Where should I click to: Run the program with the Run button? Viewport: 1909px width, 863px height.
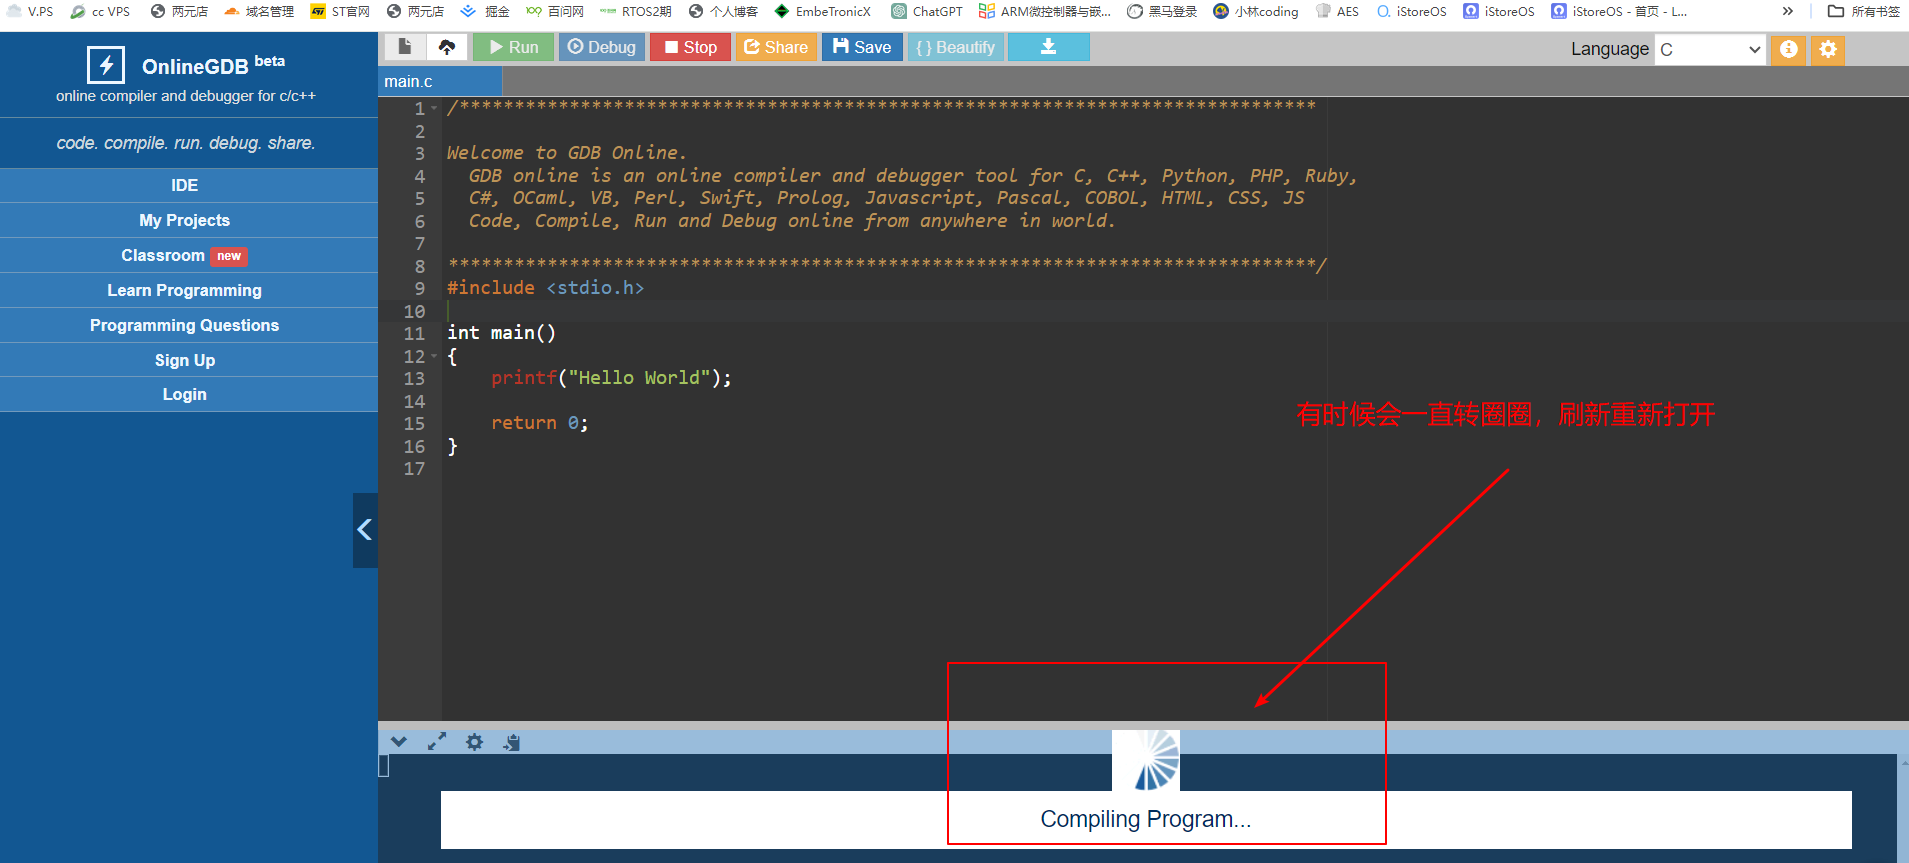(x=513, y=47)
